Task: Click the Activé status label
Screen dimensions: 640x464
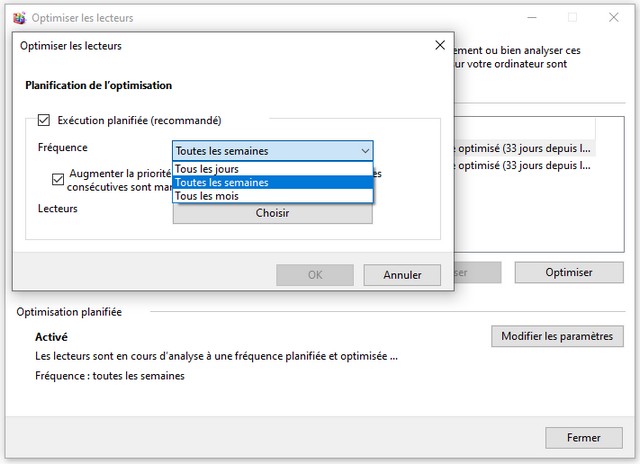Action: (x=51, y=337)
